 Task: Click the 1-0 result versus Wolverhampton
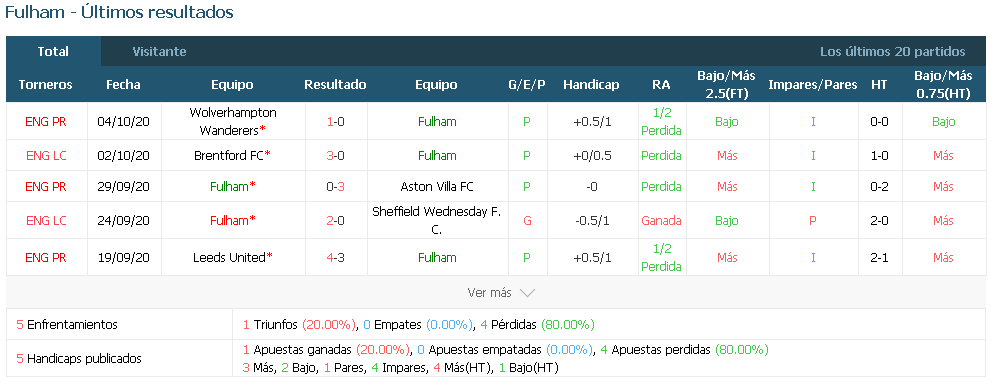[x=335, y=121]
